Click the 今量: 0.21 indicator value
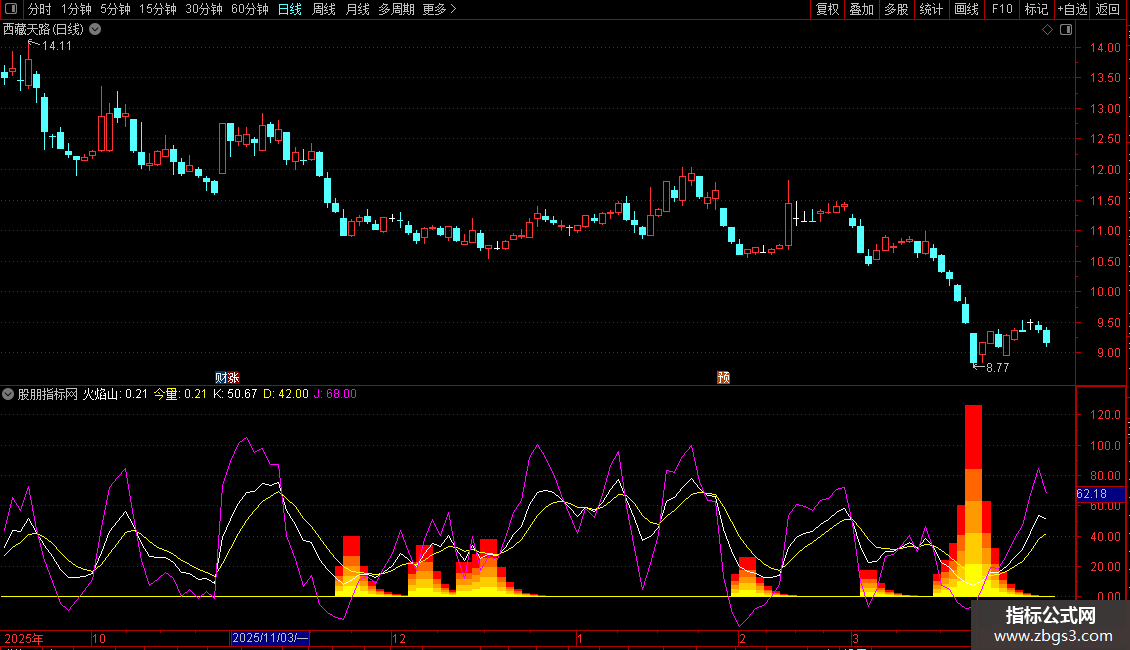 coord(180,394)
